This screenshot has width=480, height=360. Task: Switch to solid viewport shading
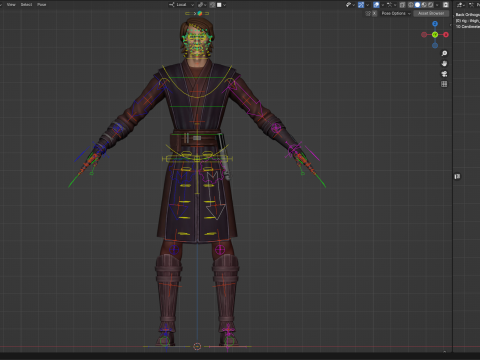tap(417, 5)
